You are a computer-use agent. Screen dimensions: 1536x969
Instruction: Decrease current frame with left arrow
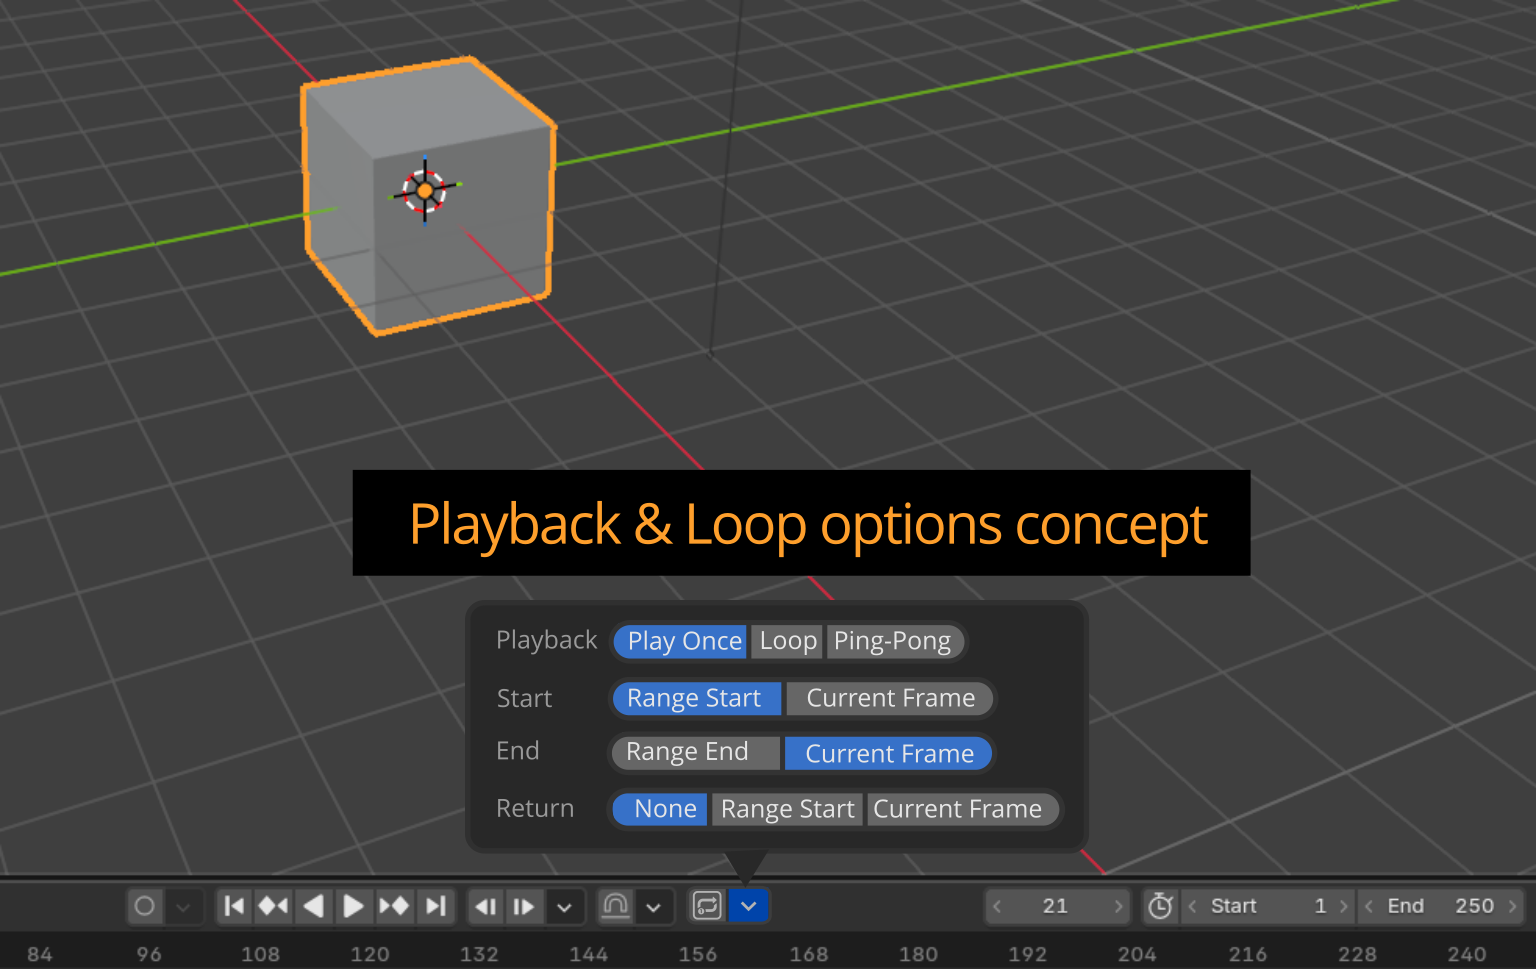coord(997,906)
